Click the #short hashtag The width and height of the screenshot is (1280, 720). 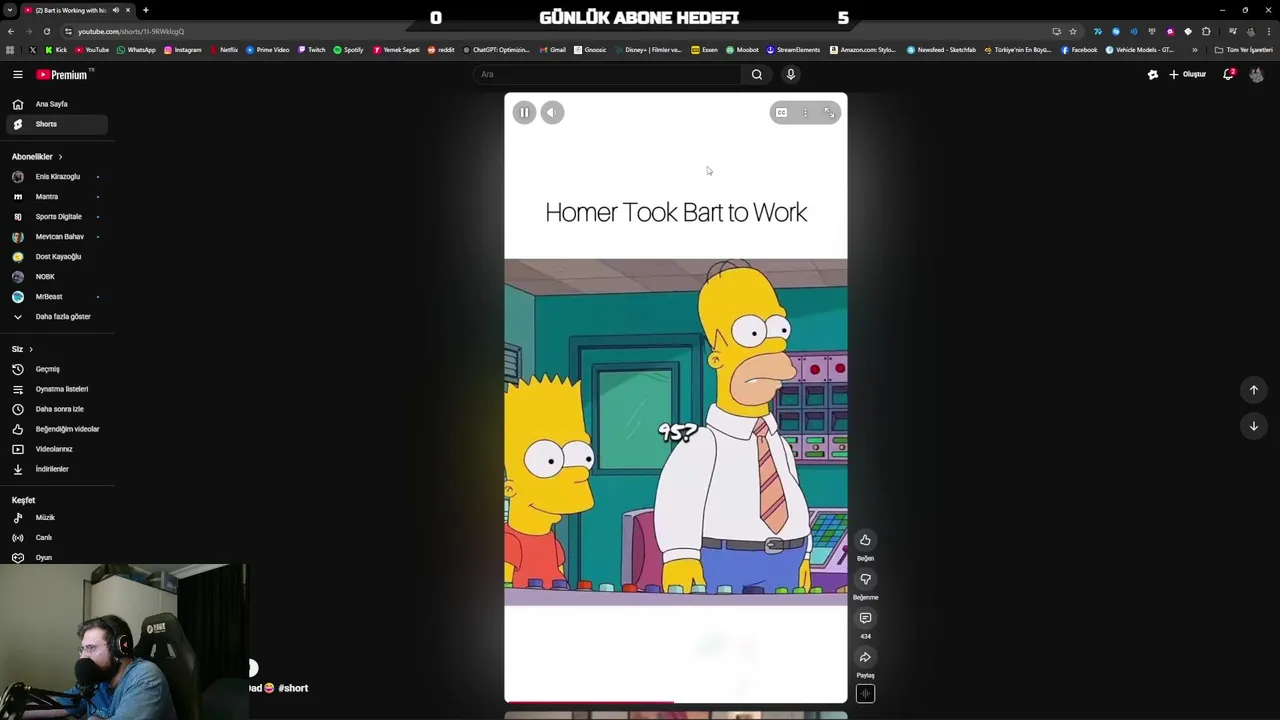[x=293, y=688]
